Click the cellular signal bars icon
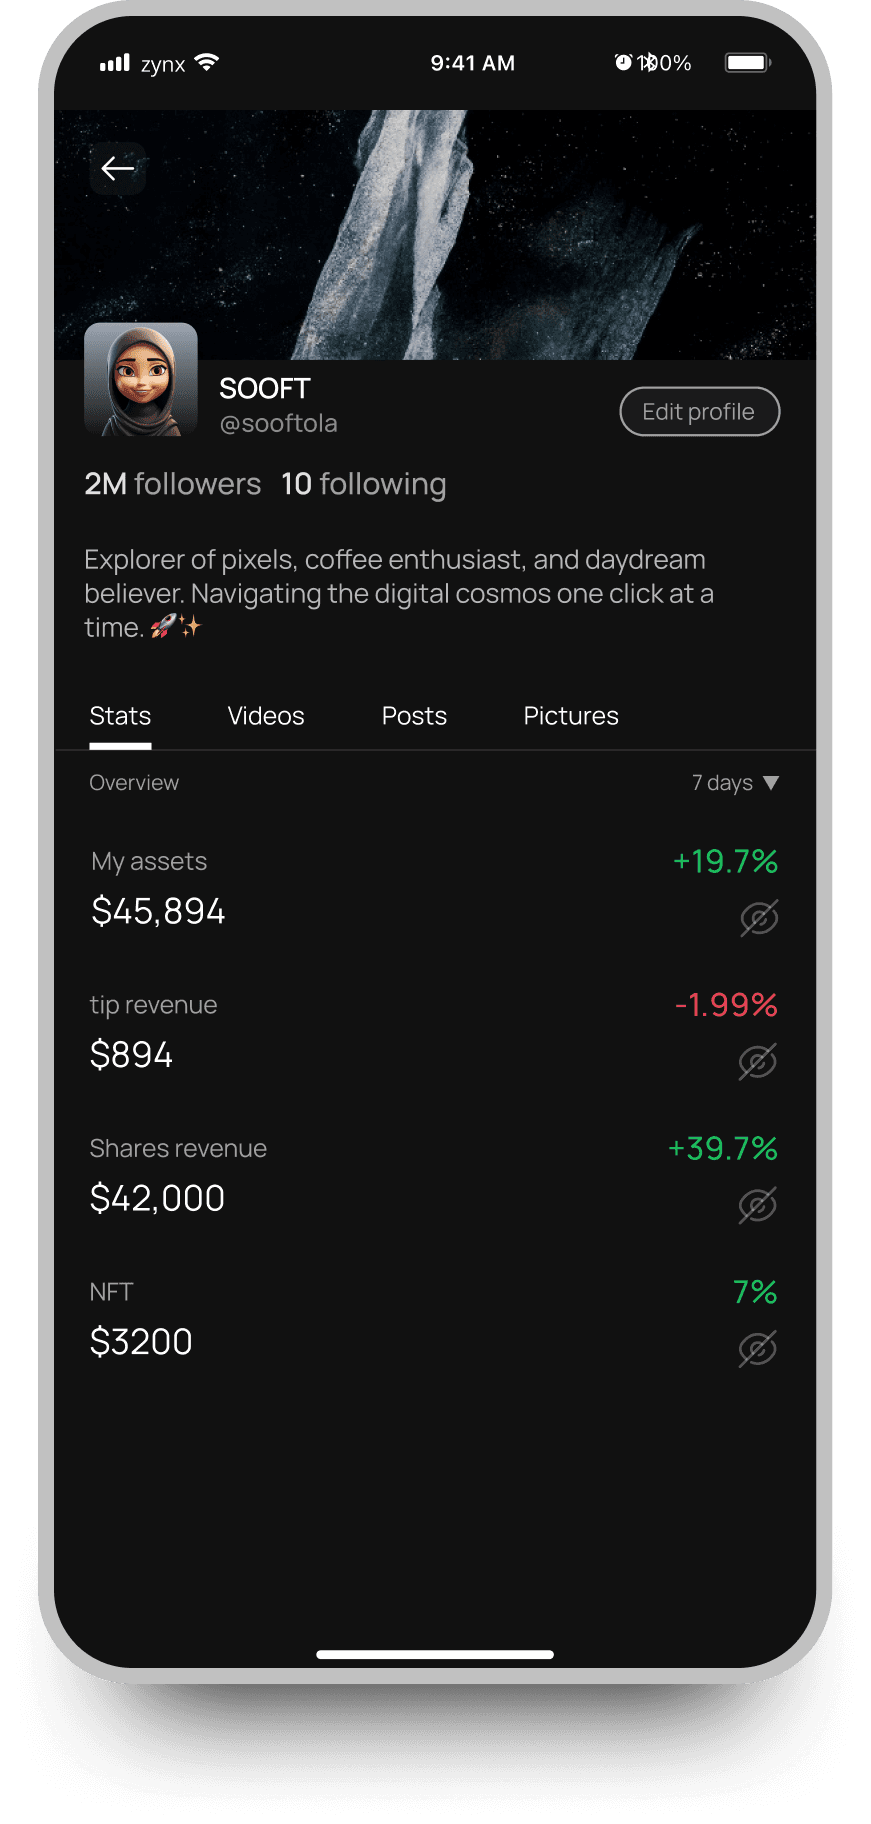 (115, 63)
